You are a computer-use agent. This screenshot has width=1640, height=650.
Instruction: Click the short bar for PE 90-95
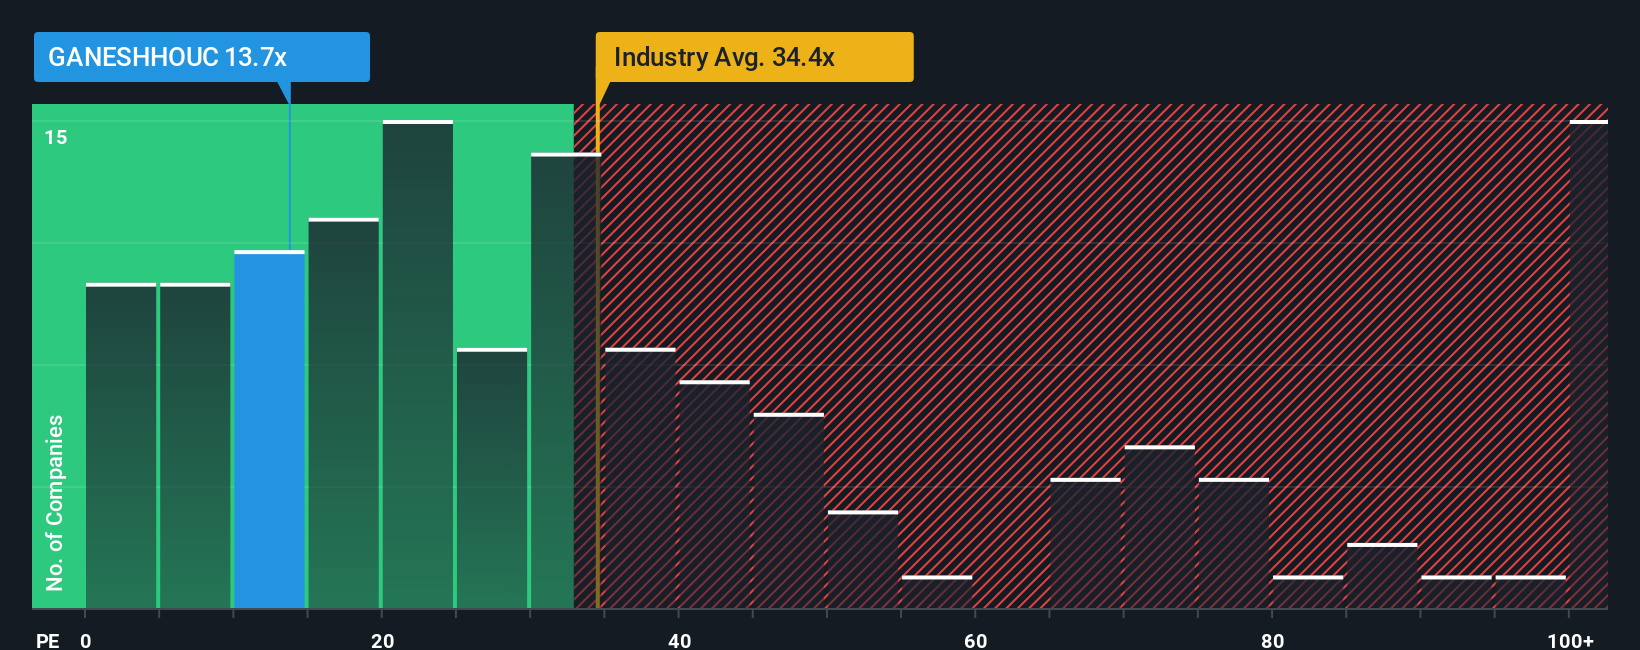click(x=1457, y=592)
